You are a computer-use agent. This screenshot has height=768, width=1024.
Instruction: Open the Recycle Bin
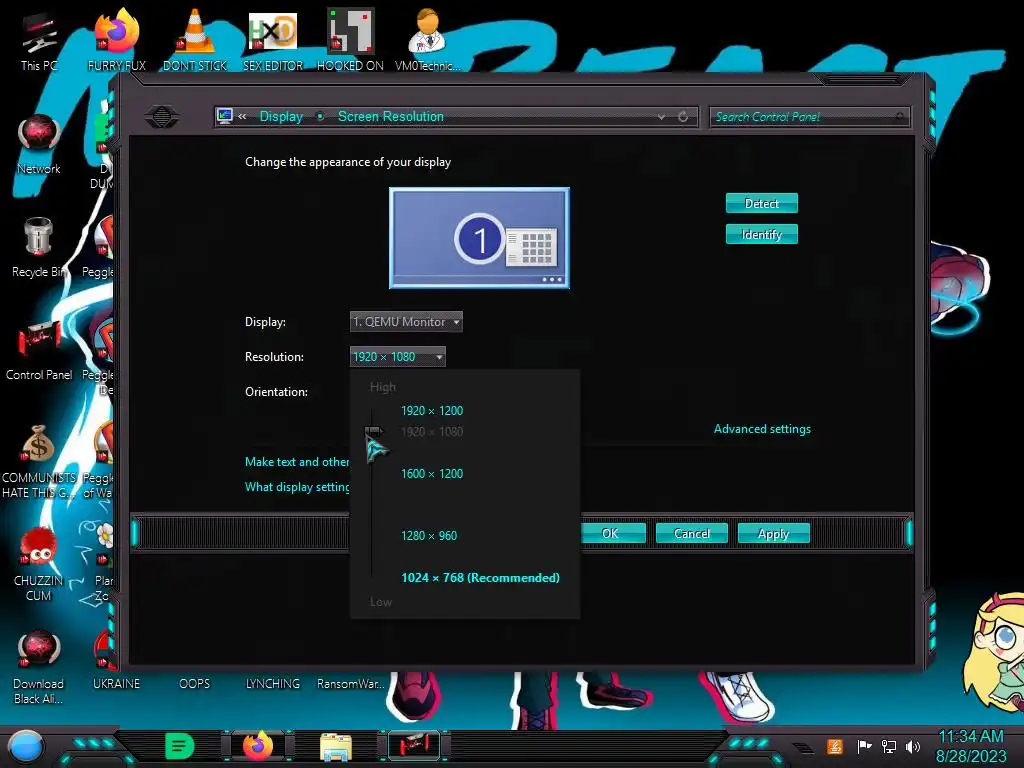(39, 247)
